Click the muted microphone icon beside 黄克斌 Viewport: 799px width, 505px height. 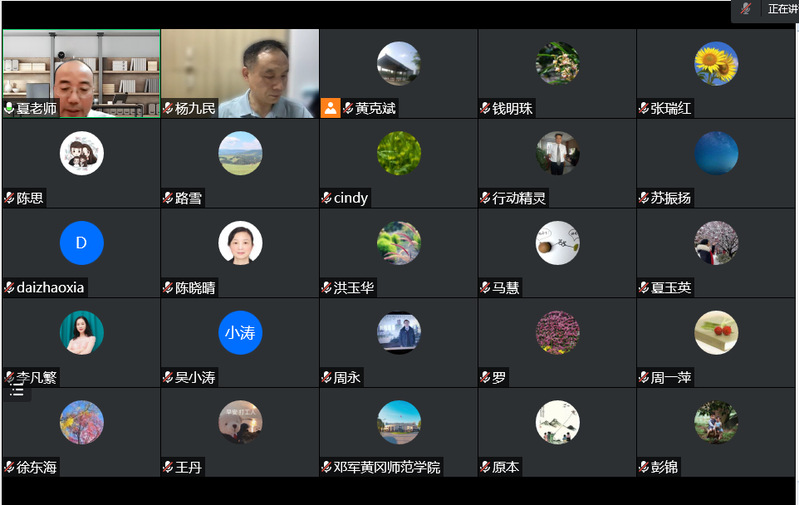(x=348, y=108)
